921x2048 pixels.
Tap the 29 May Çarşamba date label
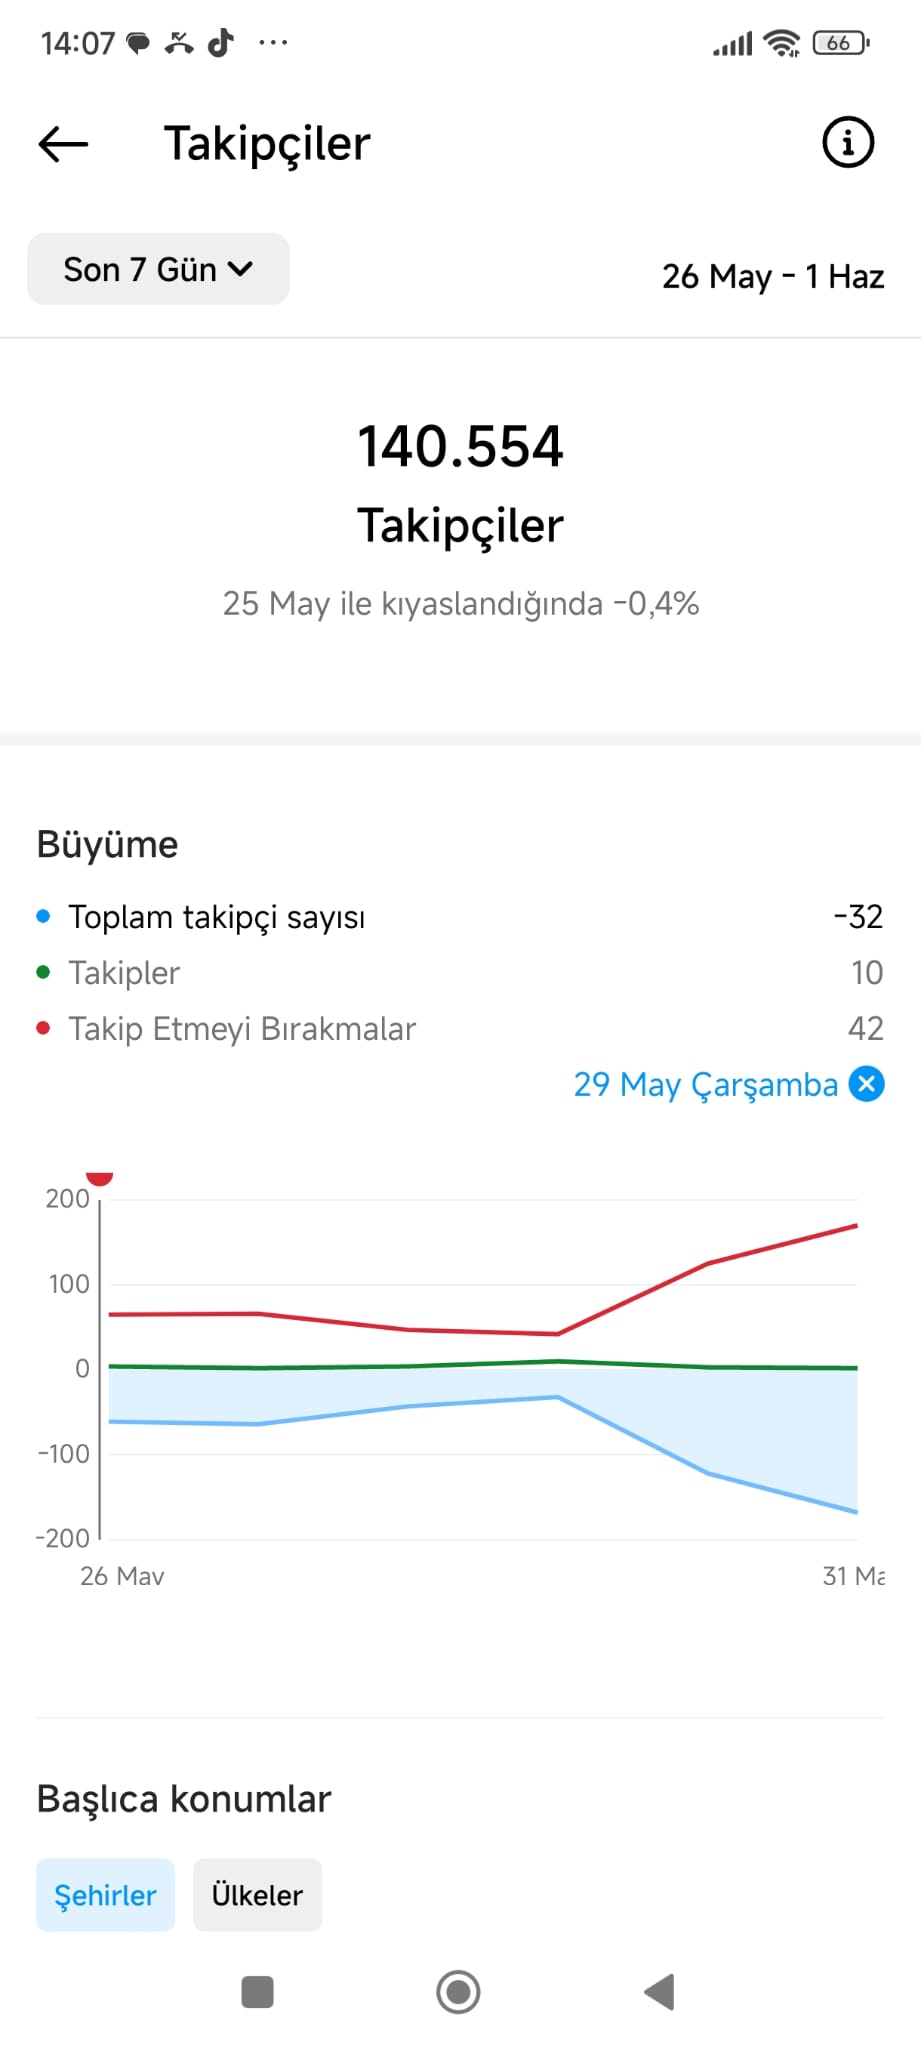point(705,1084)
